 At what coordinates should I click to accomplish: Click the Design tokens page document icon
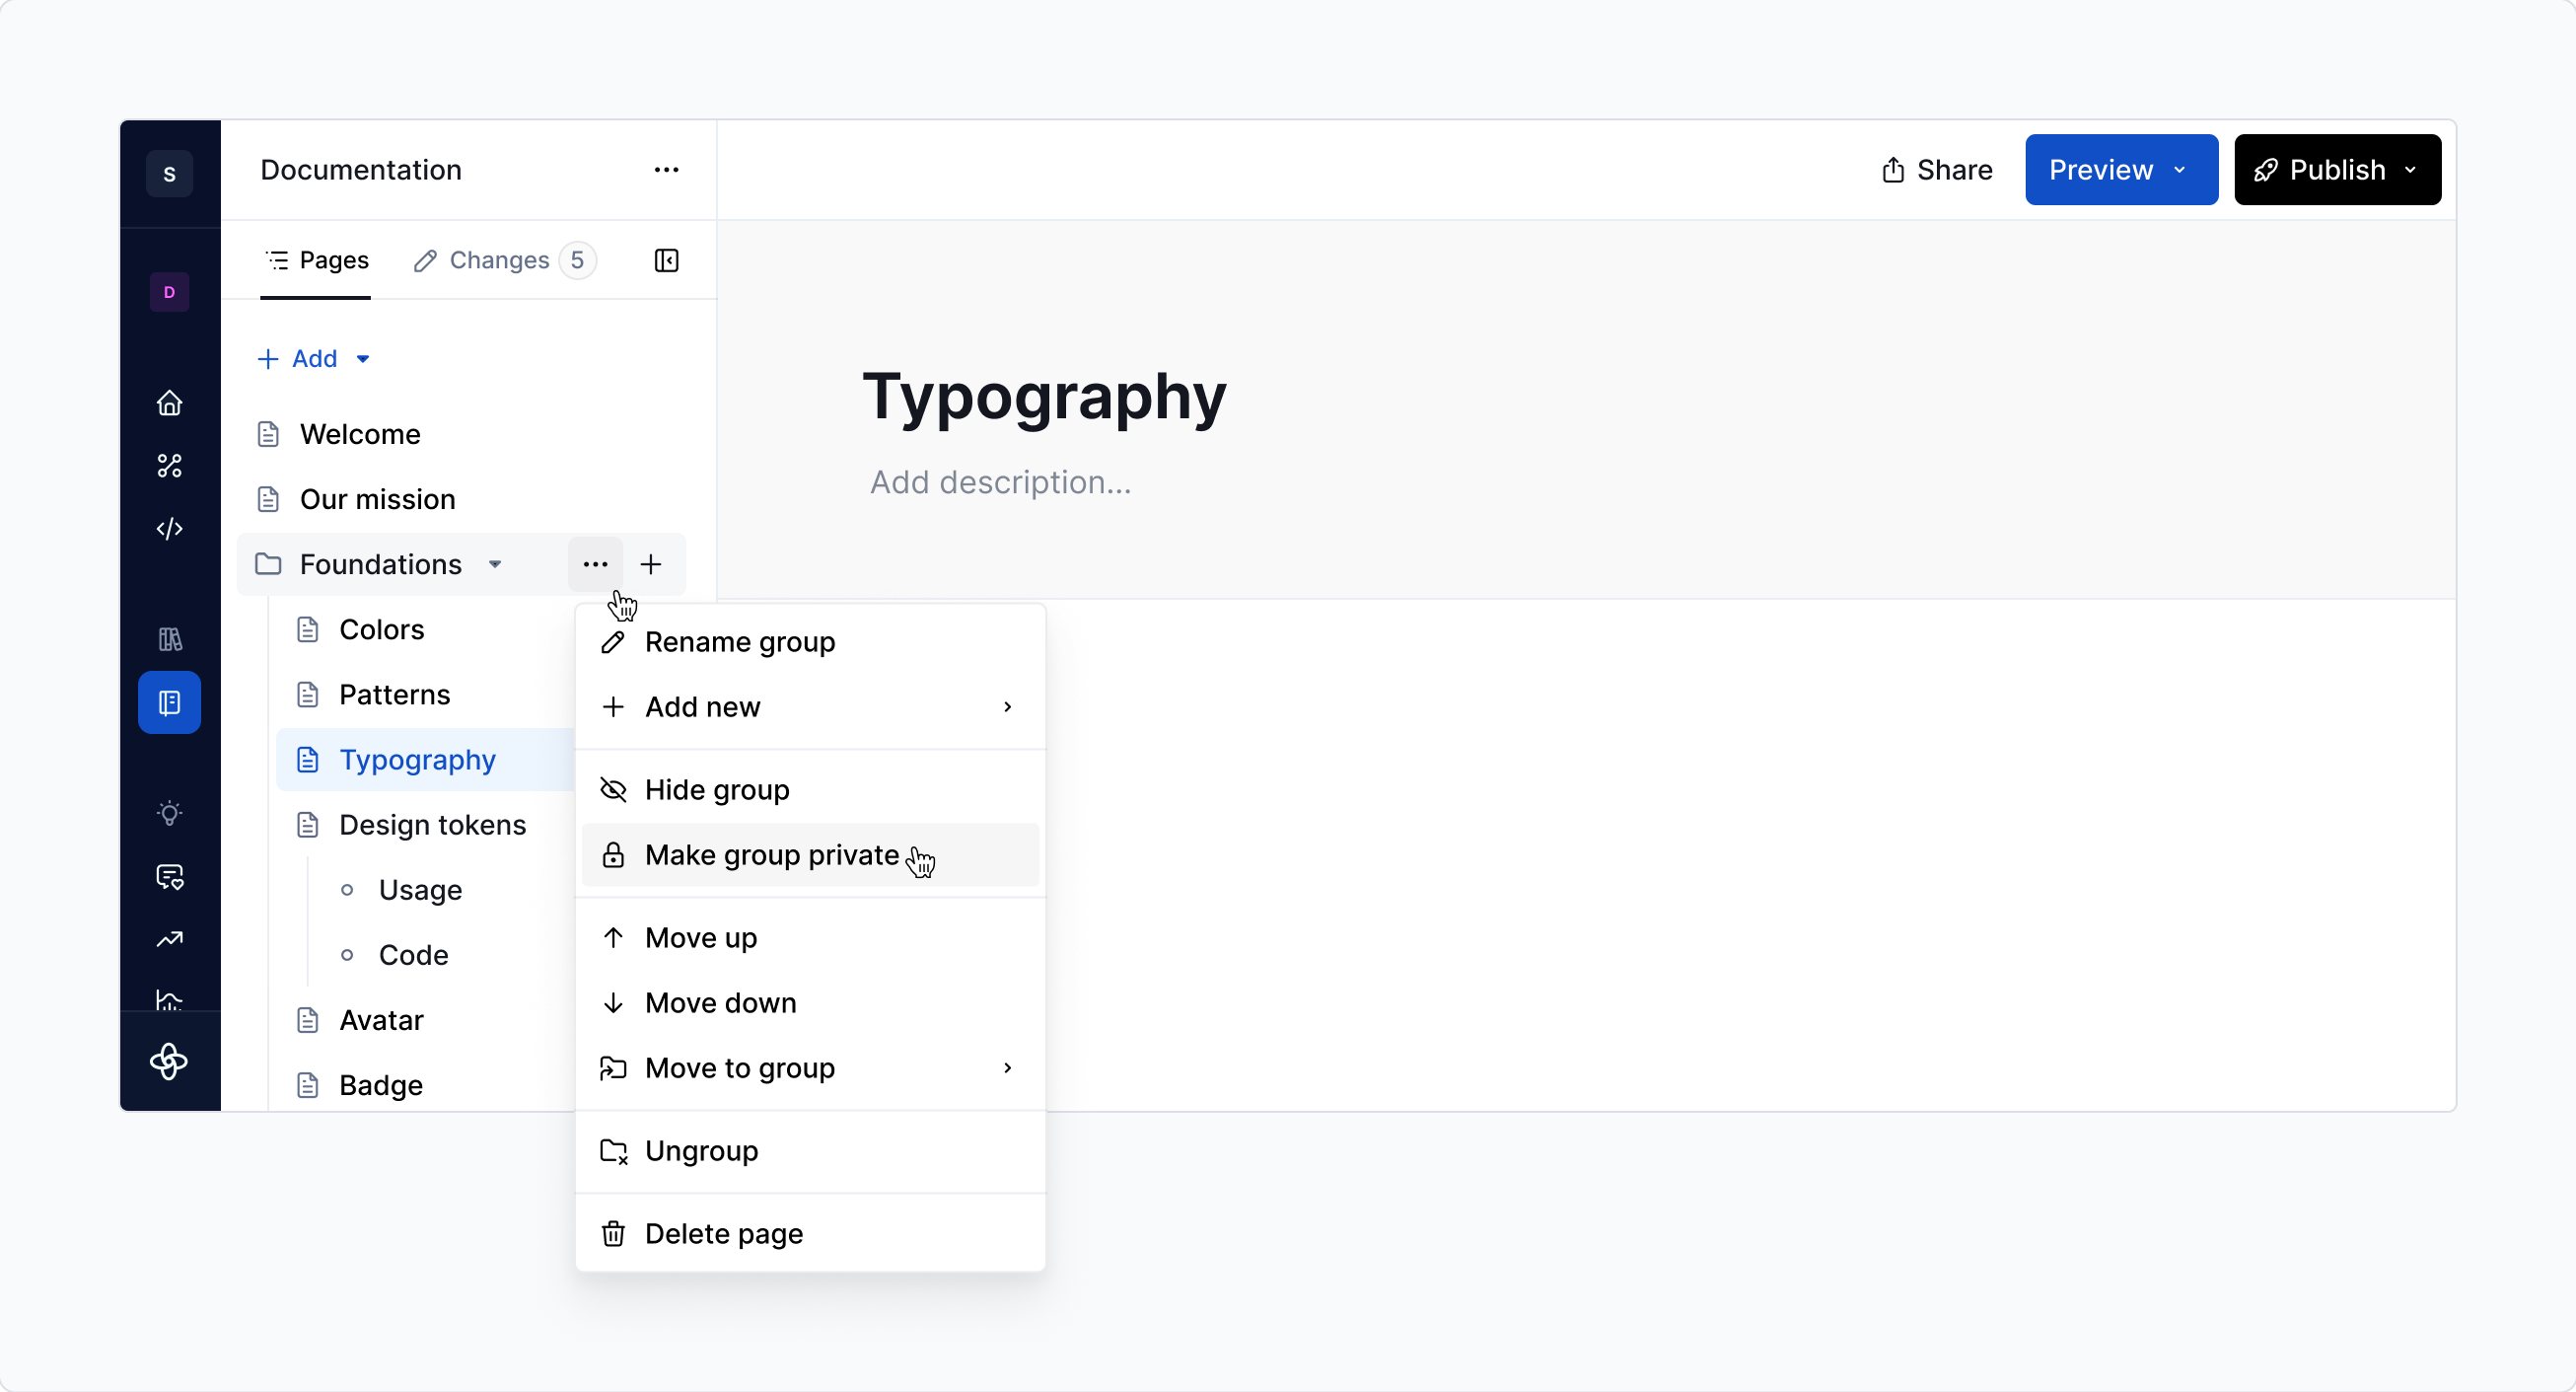(308, 824)
